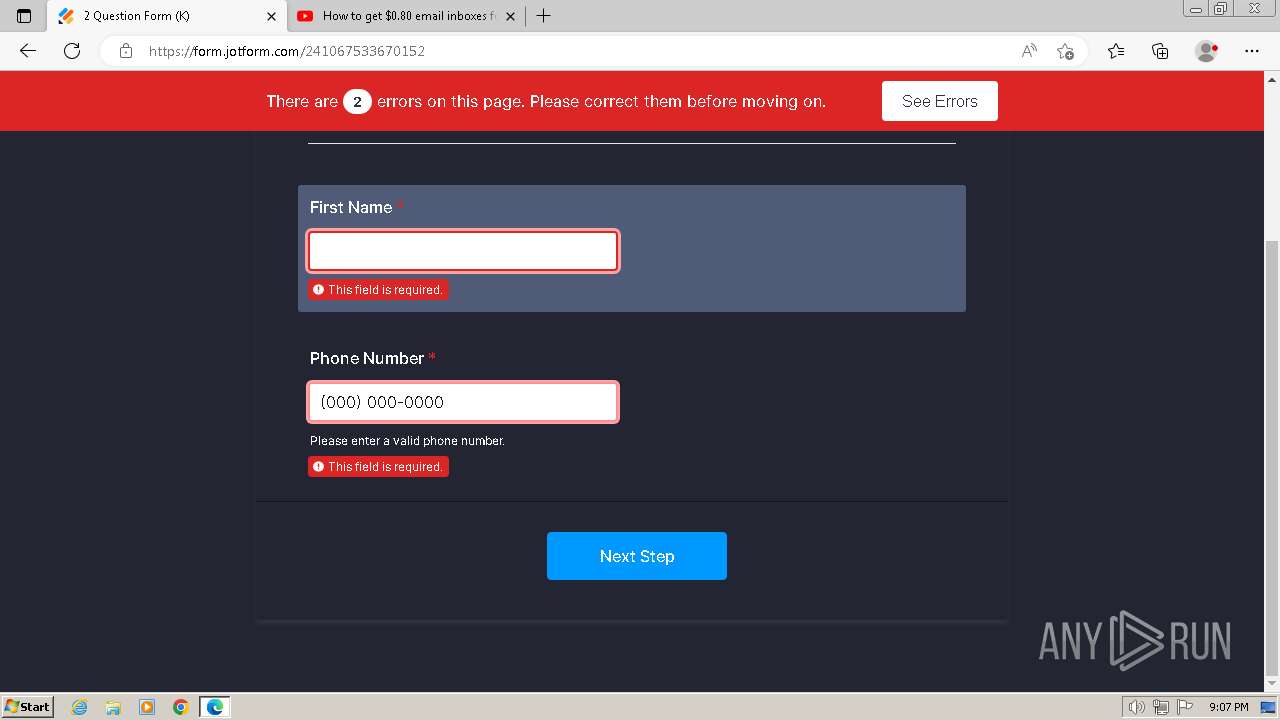
Task: Open the browser profile avatar
Action: tap(1206, 51)
